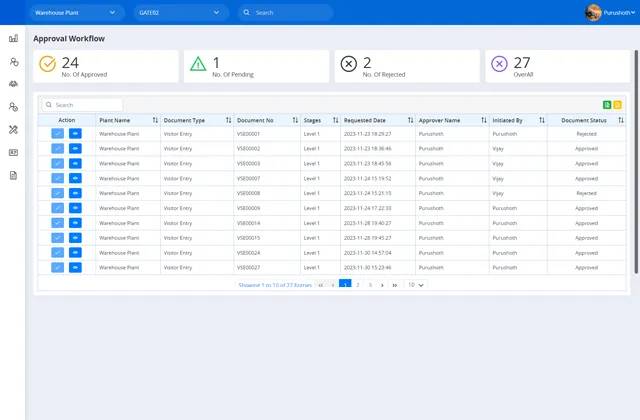Jump to the last page of results

coord(394,285)
